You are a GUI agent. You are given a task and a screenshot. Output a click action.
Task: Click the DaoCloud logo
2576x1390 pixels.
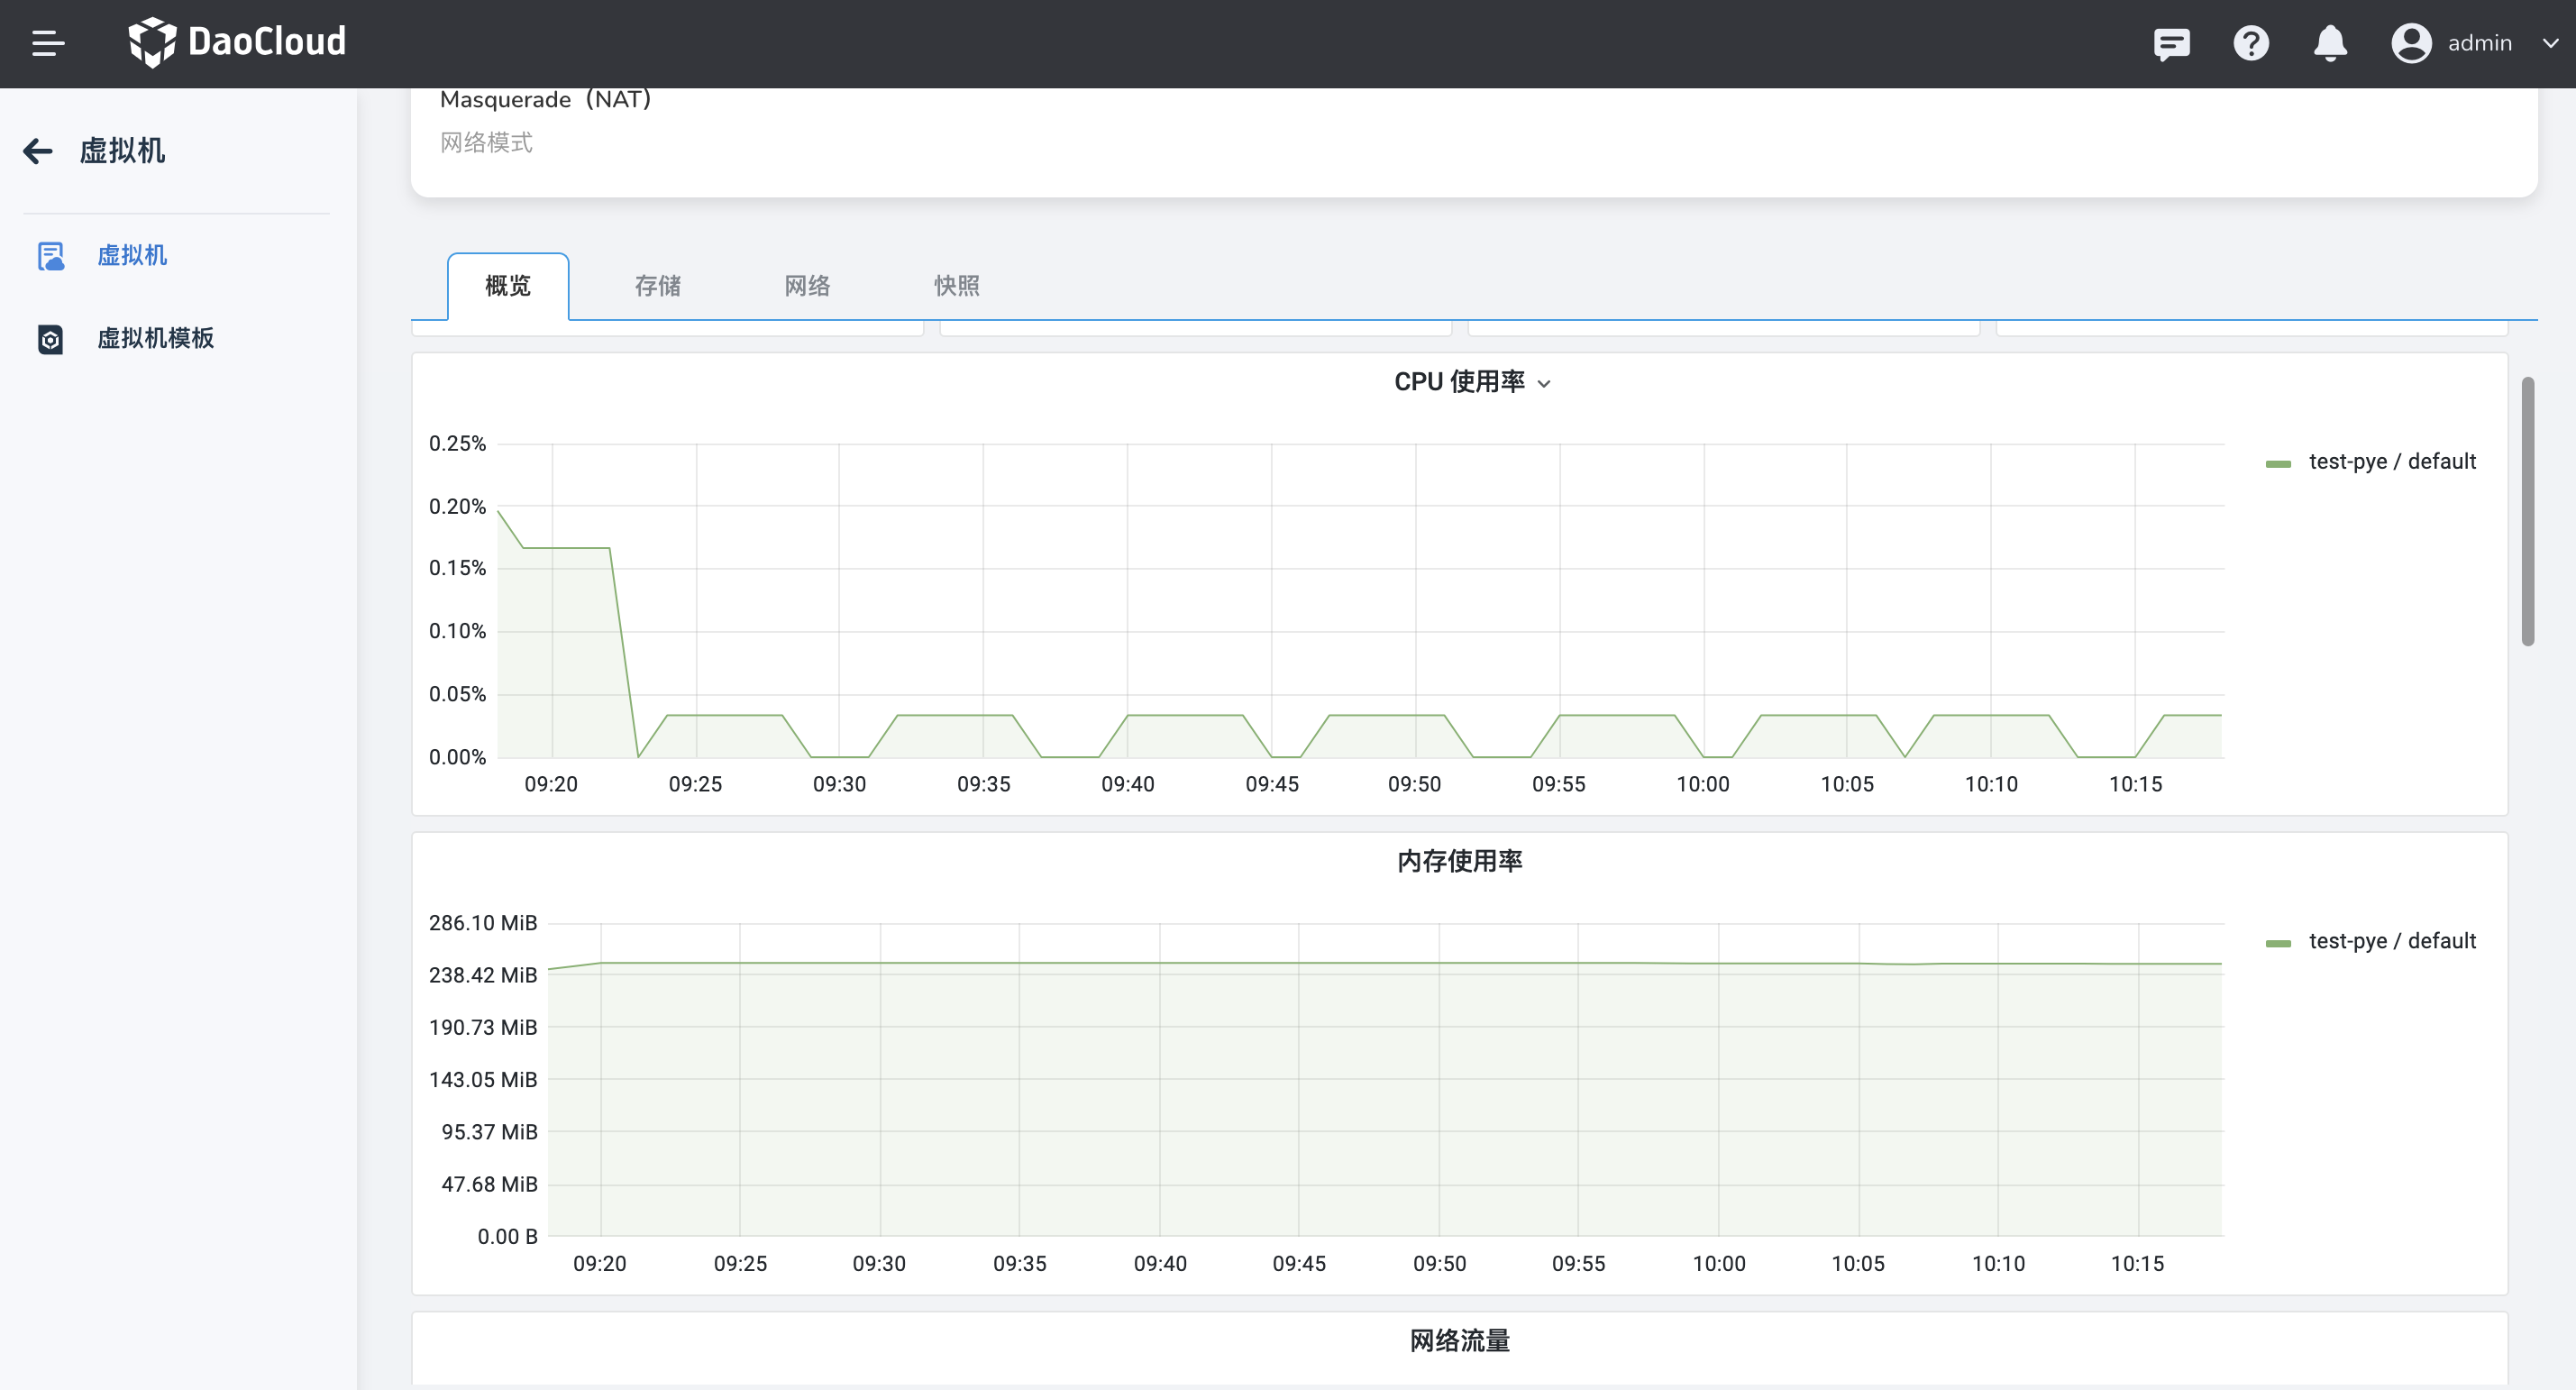tap(237, 43)
